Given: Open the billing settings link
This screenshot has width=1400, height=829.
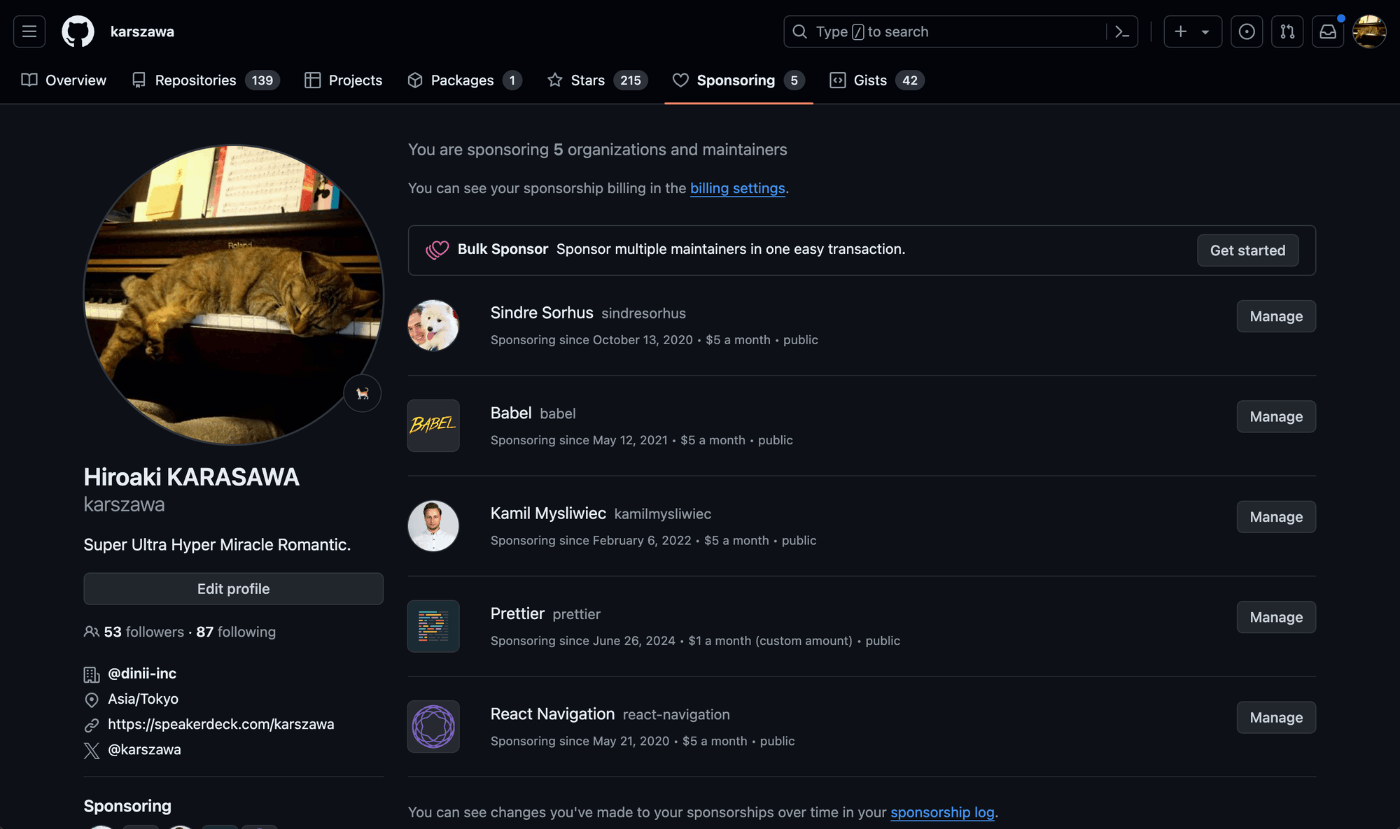Looking at the screenshot, I should coord(737,188).
